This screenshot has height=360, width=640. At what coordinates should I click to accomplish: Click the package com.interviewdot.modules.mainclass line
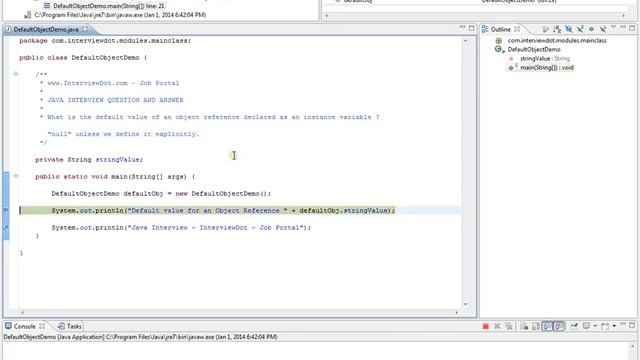point(105,40)
